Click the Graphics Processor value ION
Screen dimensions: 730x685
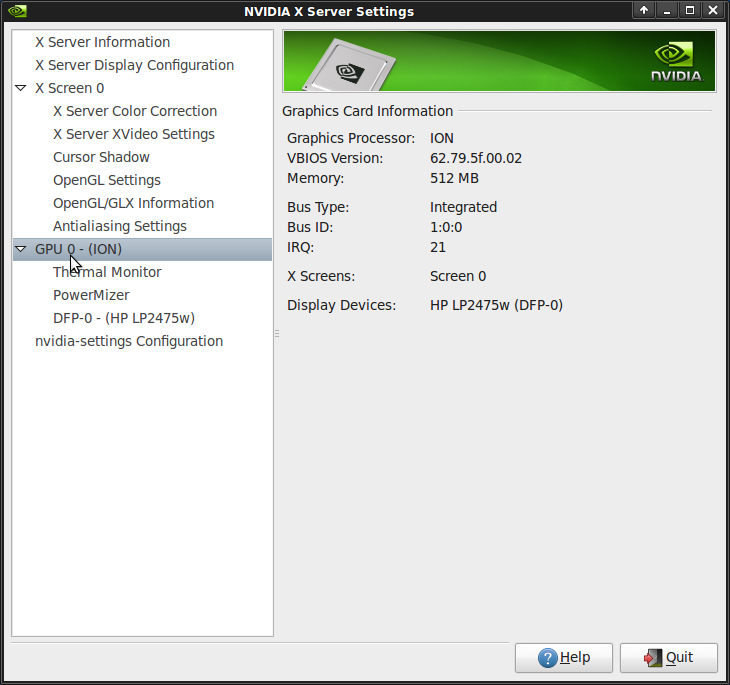click(x=441, y=138)
